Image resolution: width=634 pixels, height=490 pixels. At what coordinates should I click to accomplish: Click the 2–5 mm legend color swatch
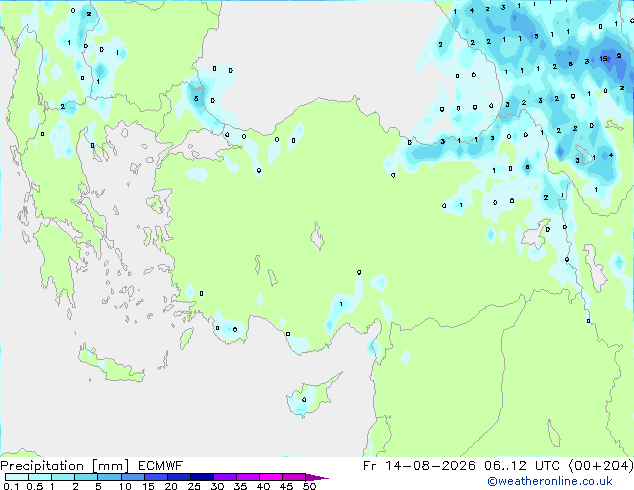[86, 477]
